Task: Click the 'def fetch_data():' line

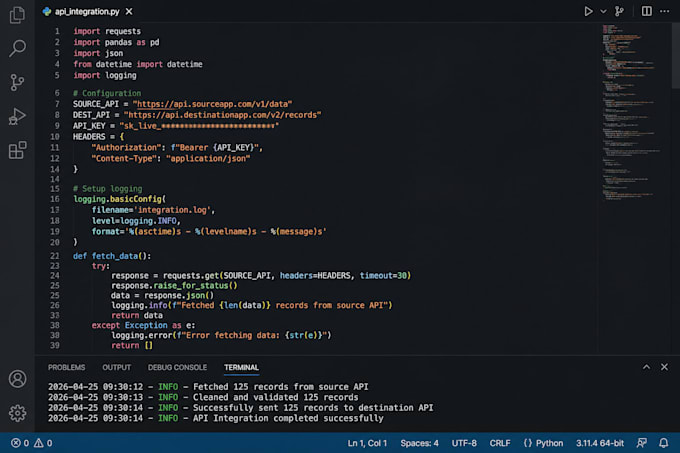Action: 112,256
